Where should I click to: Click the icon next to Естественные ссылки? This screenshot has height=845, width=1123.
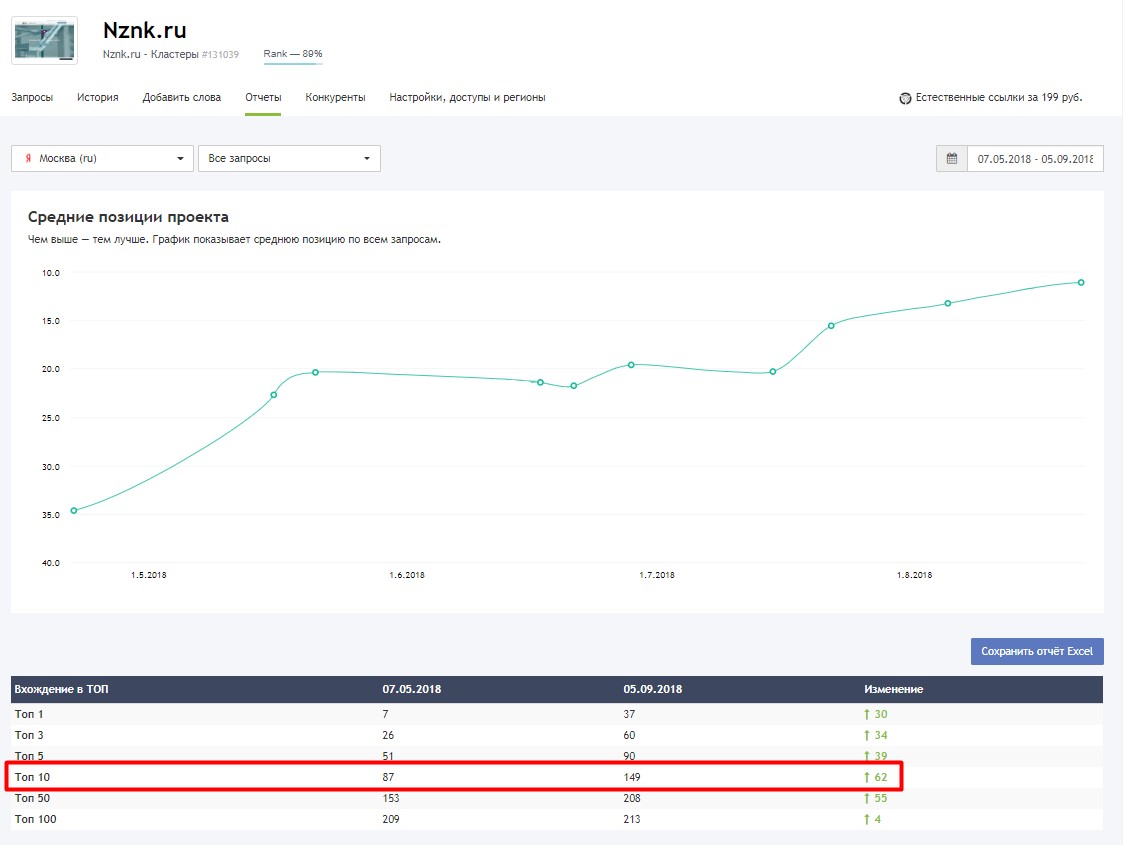(905, 98)
